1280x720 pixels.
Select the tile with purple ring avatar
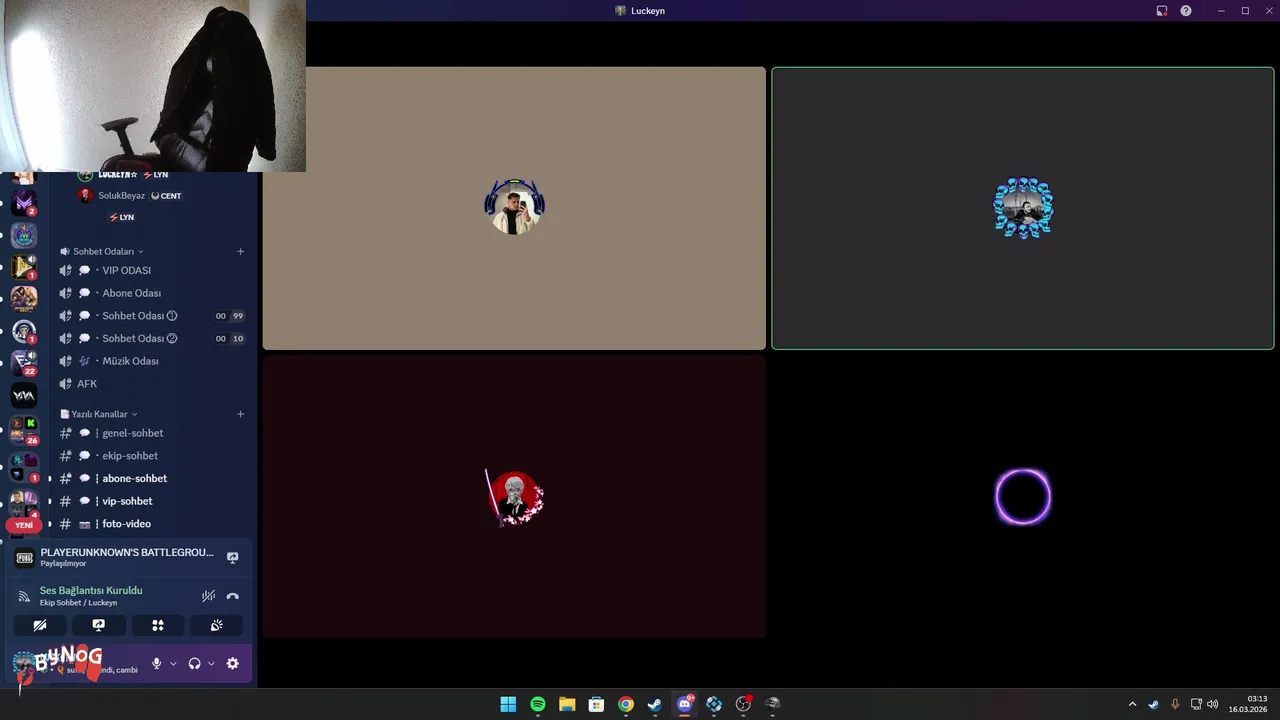point(1023,497)
